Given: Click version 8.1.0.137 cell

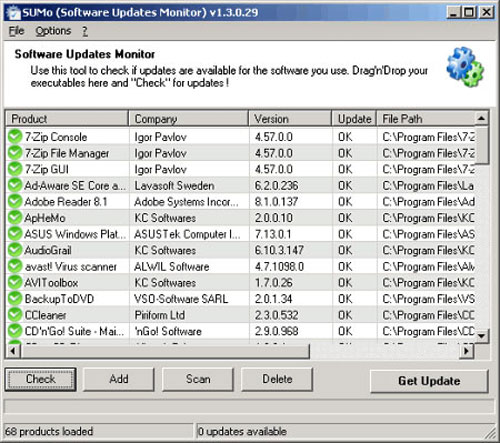Looking at the screenshot, I should (x=290, y=202).
